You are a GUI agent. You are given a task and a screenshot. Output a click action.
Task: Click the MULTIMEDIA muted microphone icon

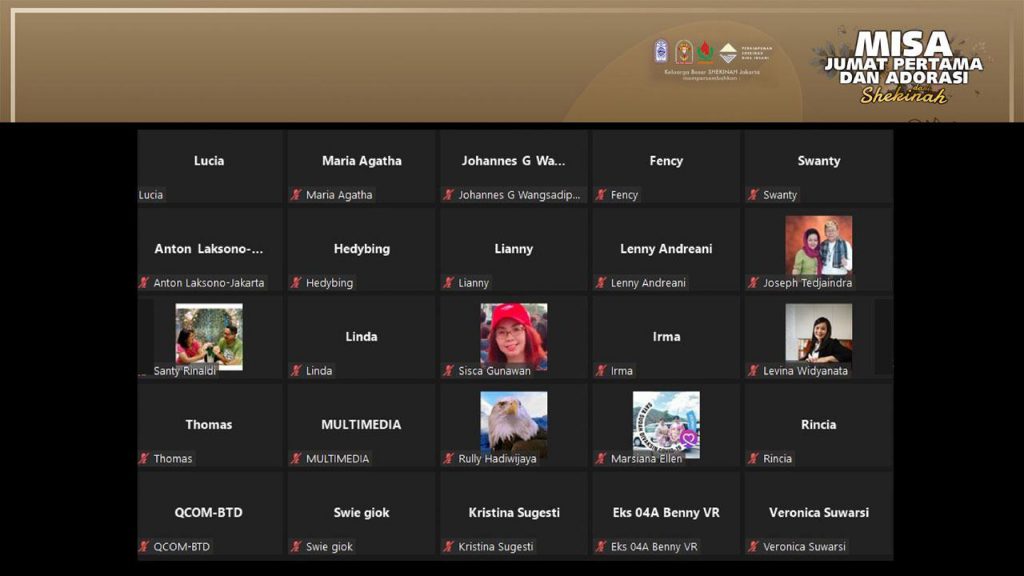[296, 459]
